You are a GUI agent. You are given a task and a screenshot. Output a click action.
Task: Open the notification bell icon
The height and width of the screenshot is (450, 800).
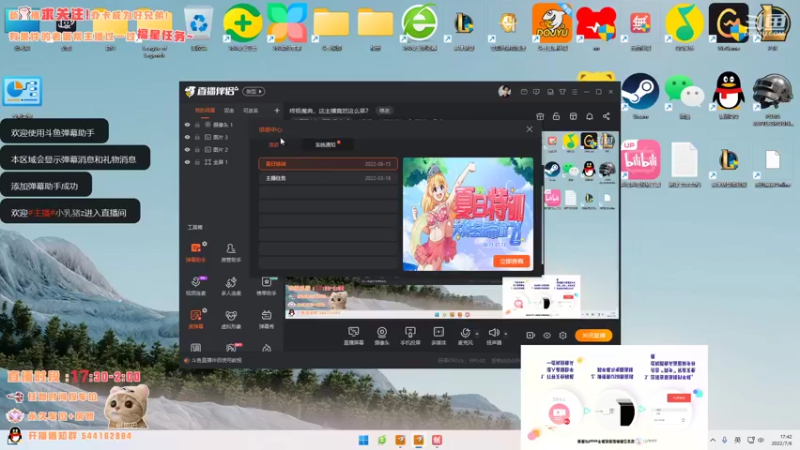click(x=589, y=116)
